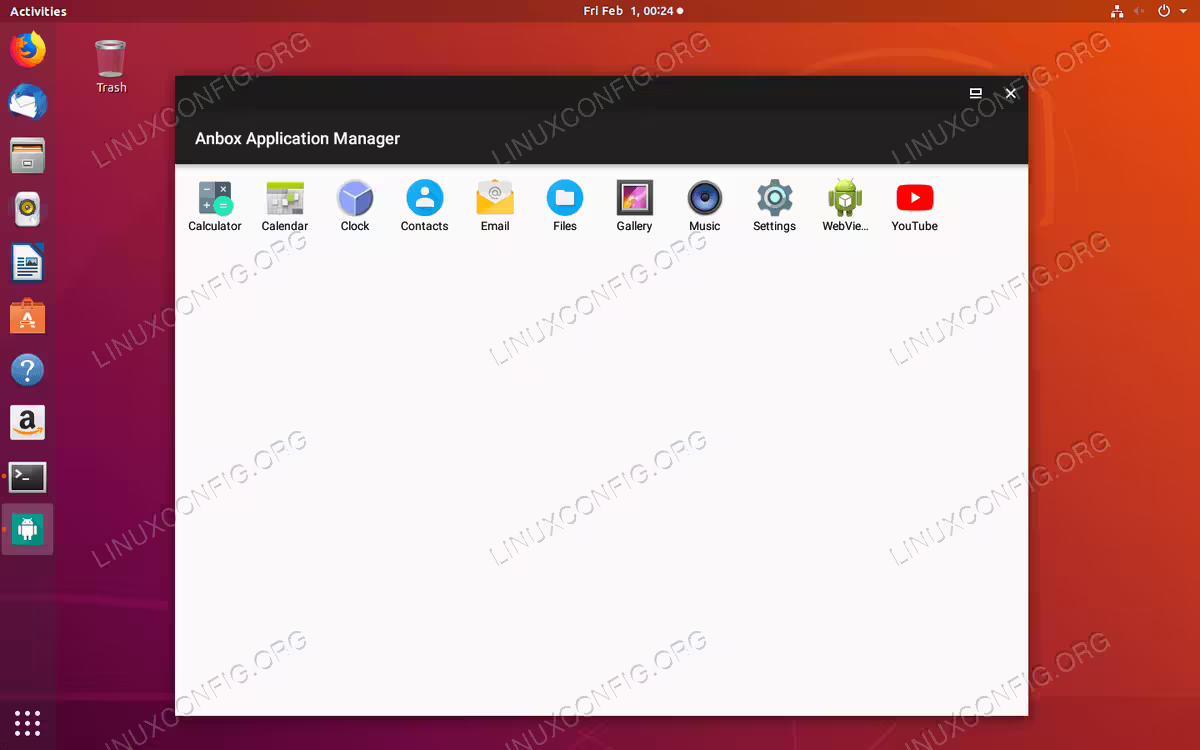Close the Anbox Application Manager window

(x=1010, y=93)
